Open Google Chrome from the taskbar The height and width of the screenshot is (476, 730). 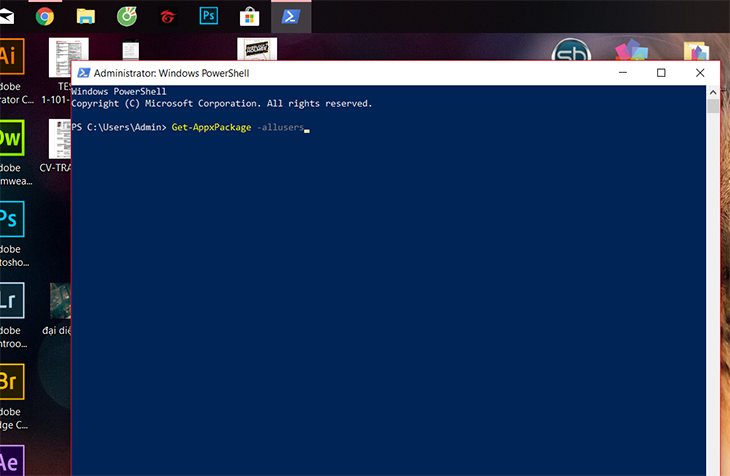click(x=45, y=17)
